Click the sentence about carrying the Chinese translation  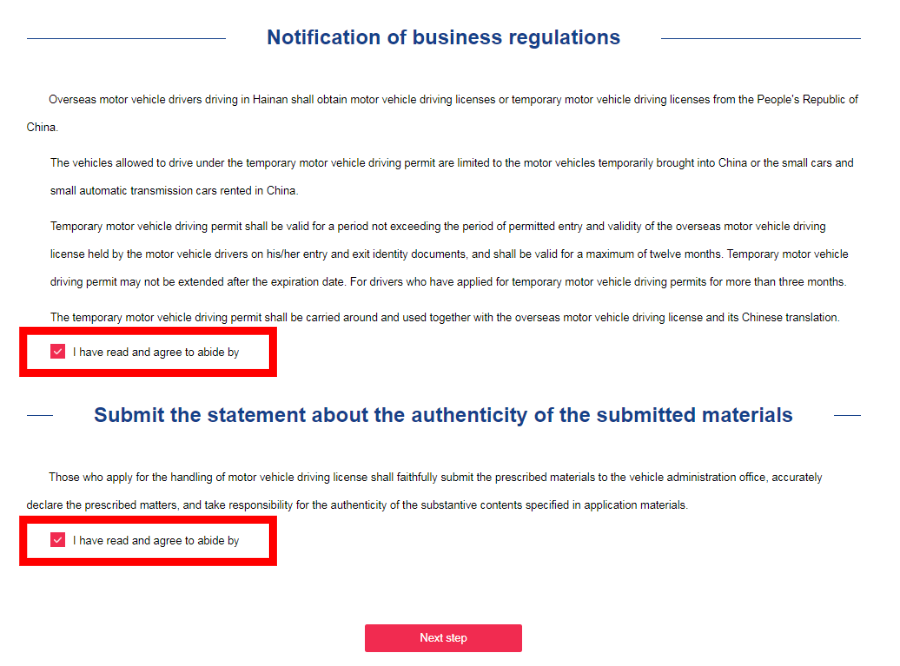445,317
